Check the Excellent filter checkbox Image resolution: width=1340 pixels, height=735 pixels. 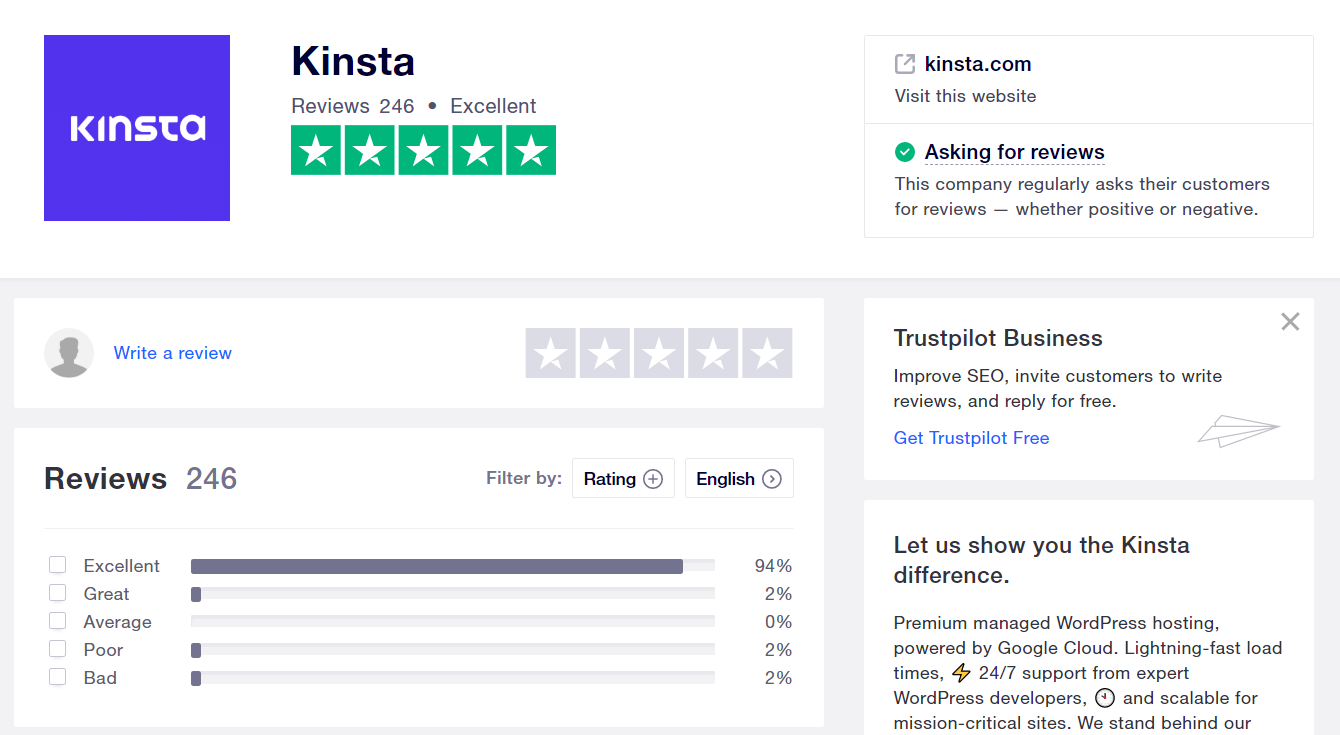tap(58, 565)
